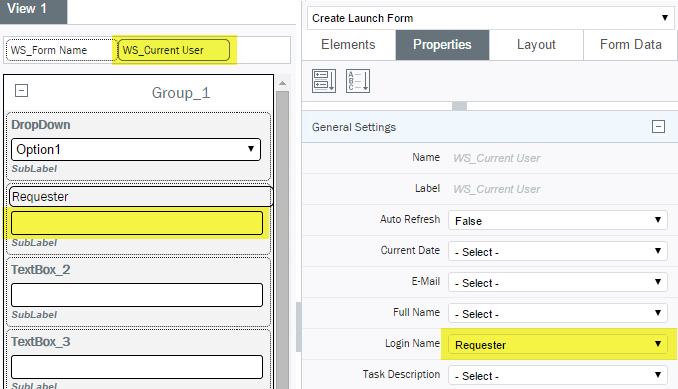Viewport: 678px width, 389px height.
Task: Switch to the Layout tab
Action: [536, 45]
